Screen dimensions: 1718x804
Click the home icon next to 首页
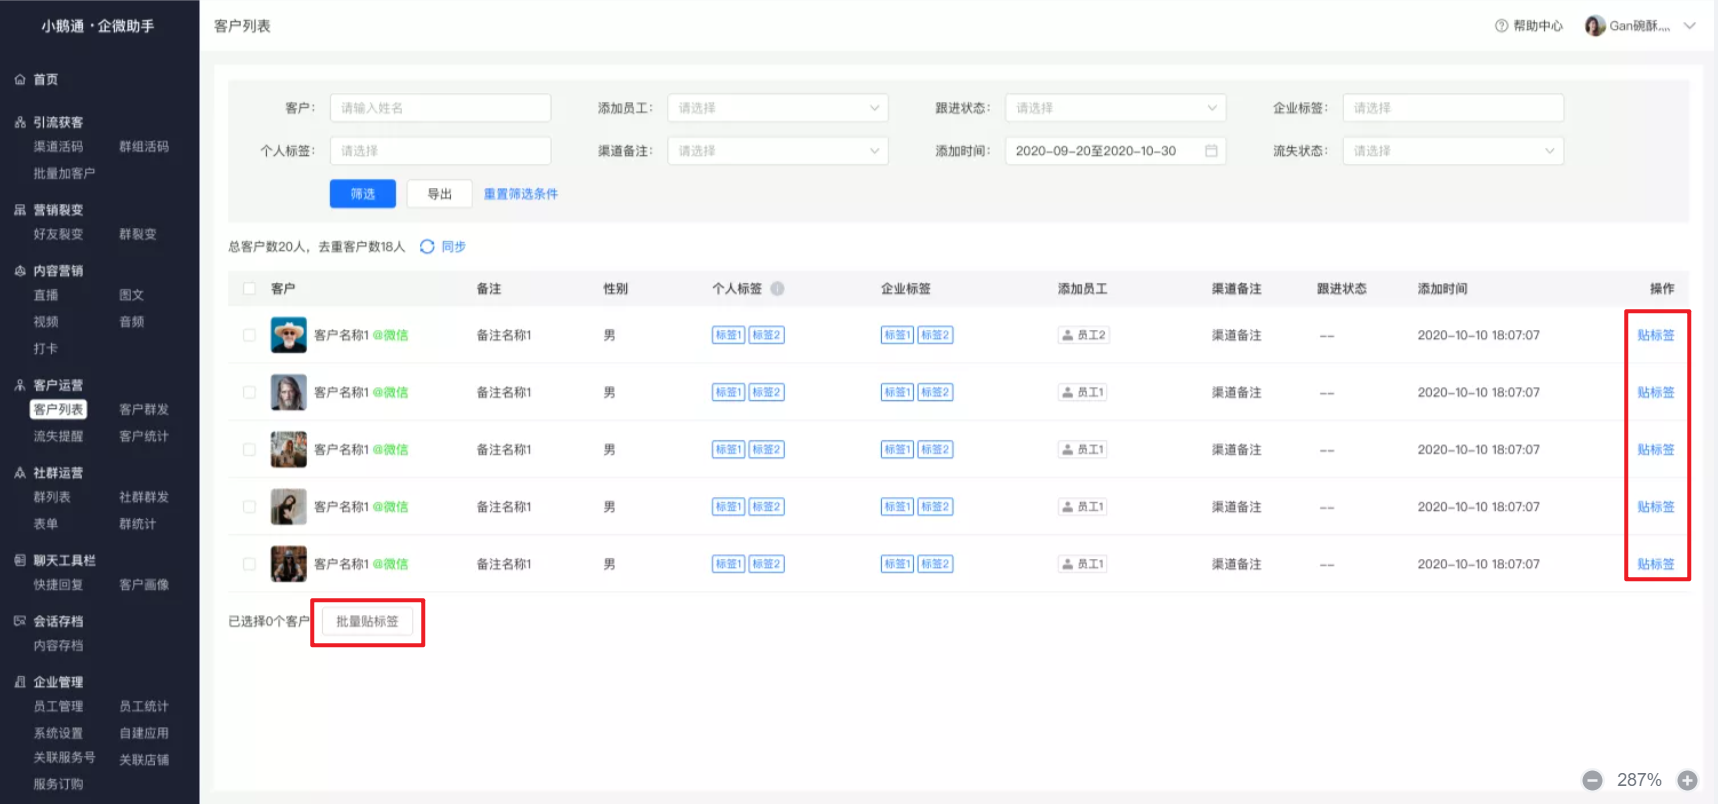[x=20, y=79]
